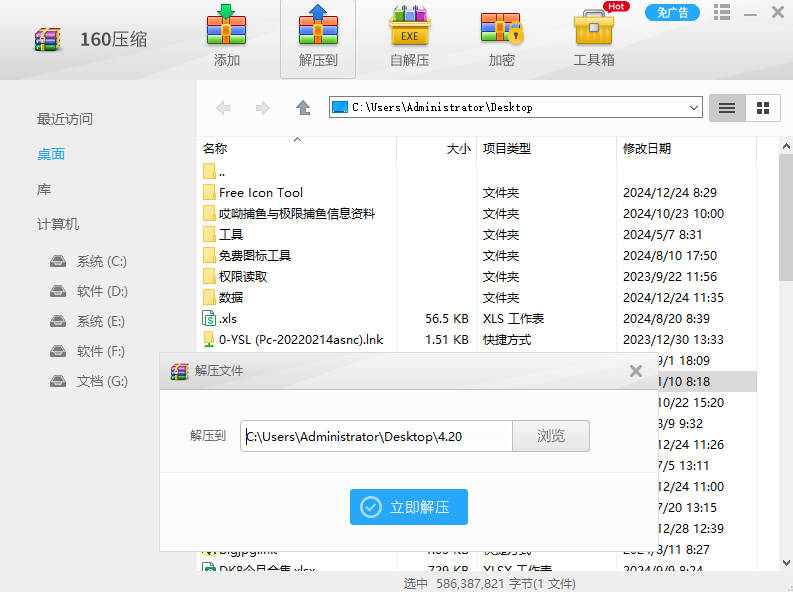
Task: Click the extract destination path field
Action: (x=376, y=436)
